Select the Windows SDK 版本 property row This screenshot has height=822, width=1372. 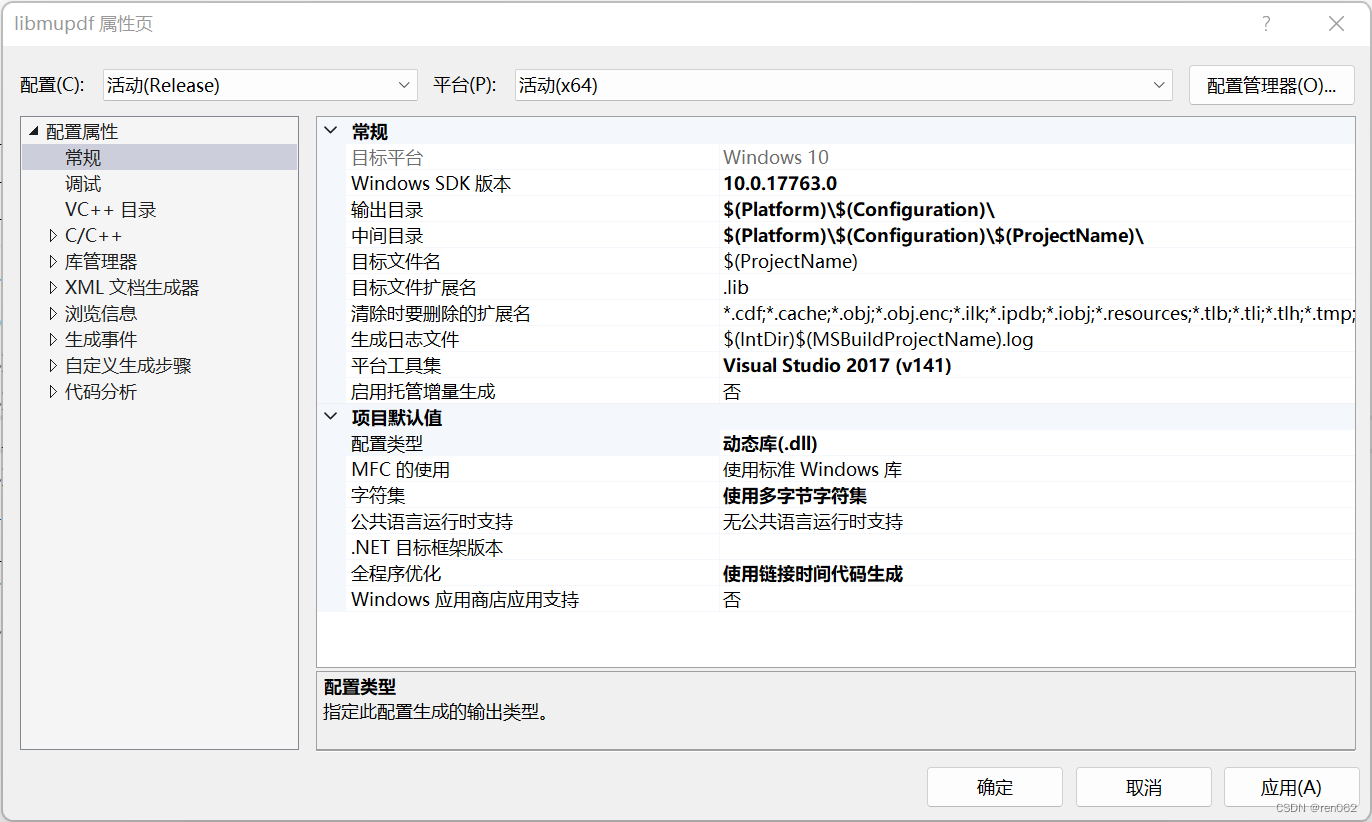point(500,183)
